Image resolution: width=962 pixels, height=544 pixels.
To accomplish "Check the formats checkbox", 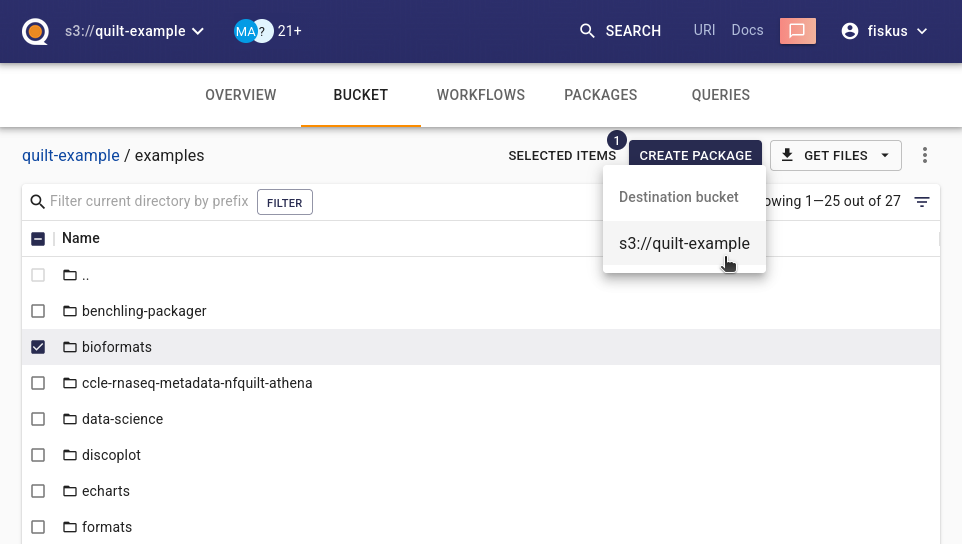I will pos(38,527).
